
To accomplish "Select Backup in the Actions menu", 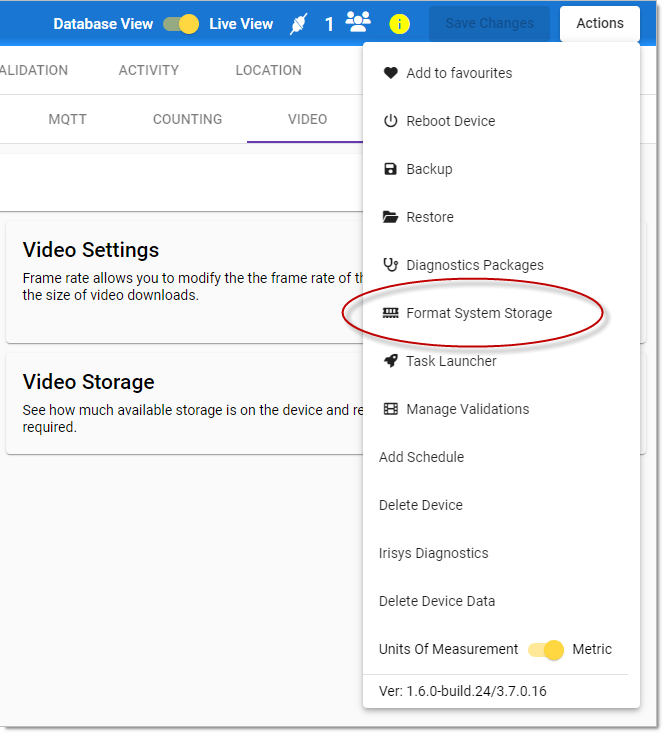I will pos(501,169).
